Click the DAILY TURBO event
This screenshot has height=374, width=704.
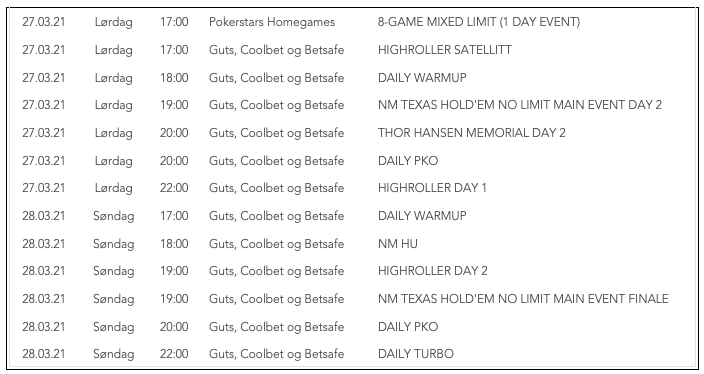click(x=415, y=354)
